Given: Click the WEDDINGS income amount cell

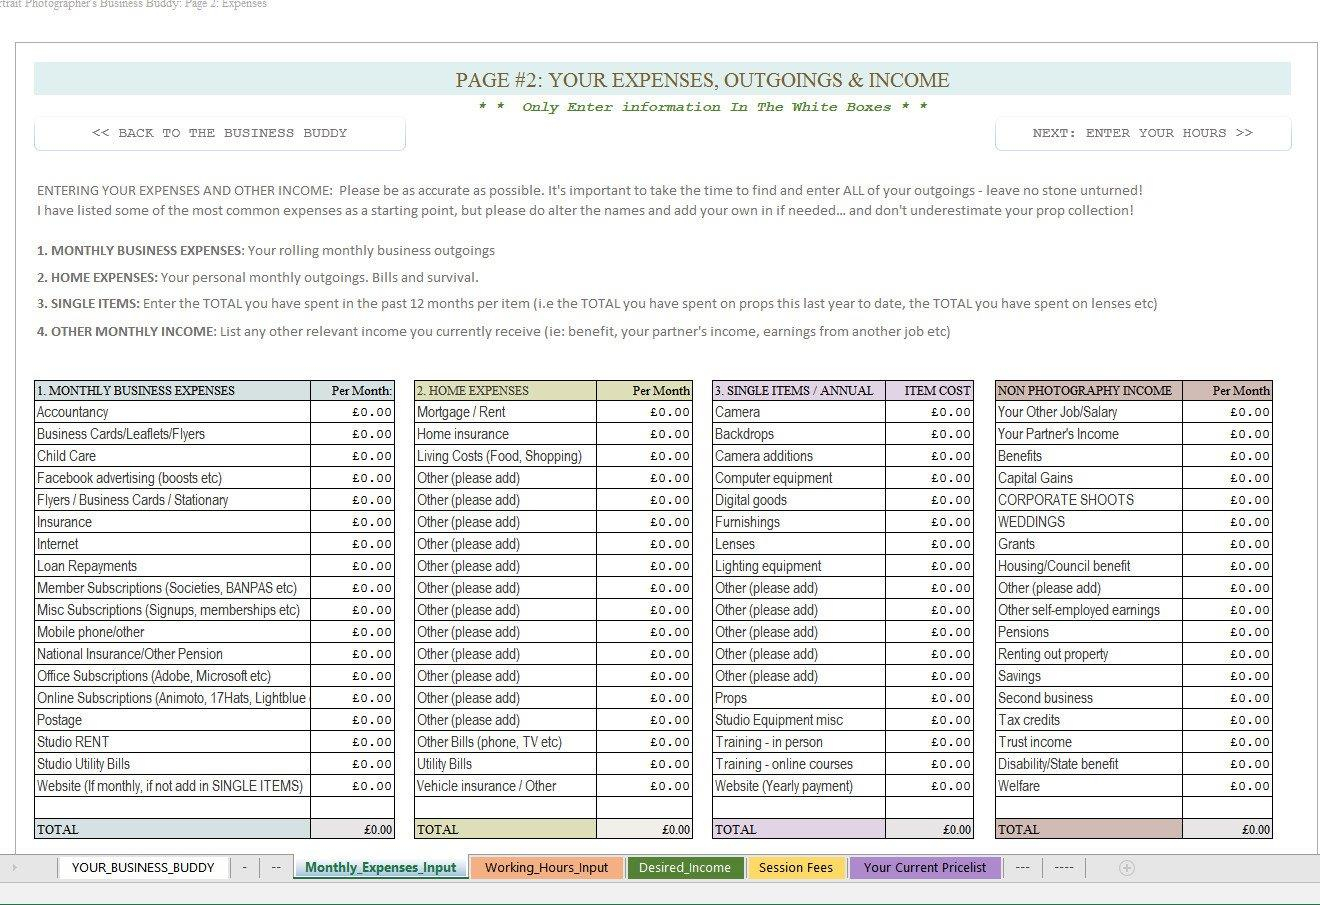Looking at the screenshot, I should pos(1227,522).
